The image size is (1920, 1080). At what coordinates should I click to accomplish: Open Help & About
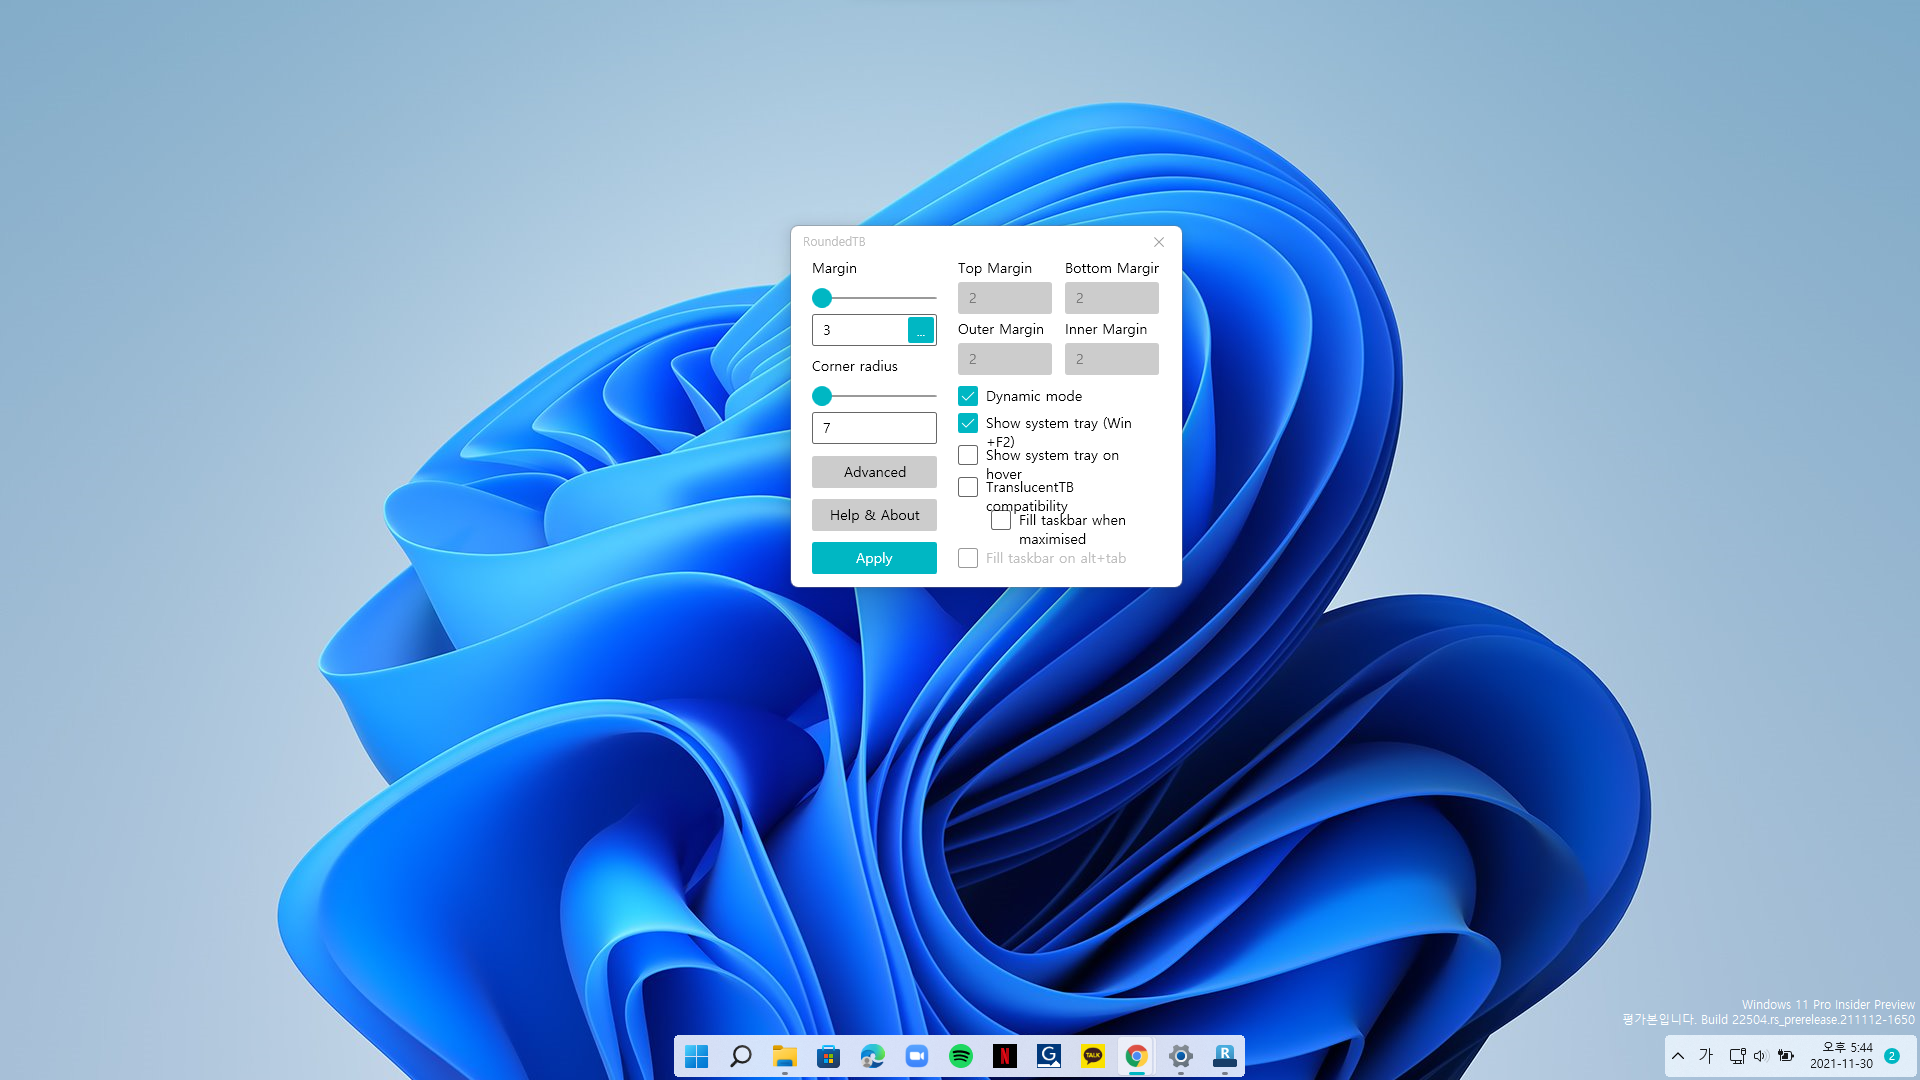[x=874, y=515]
